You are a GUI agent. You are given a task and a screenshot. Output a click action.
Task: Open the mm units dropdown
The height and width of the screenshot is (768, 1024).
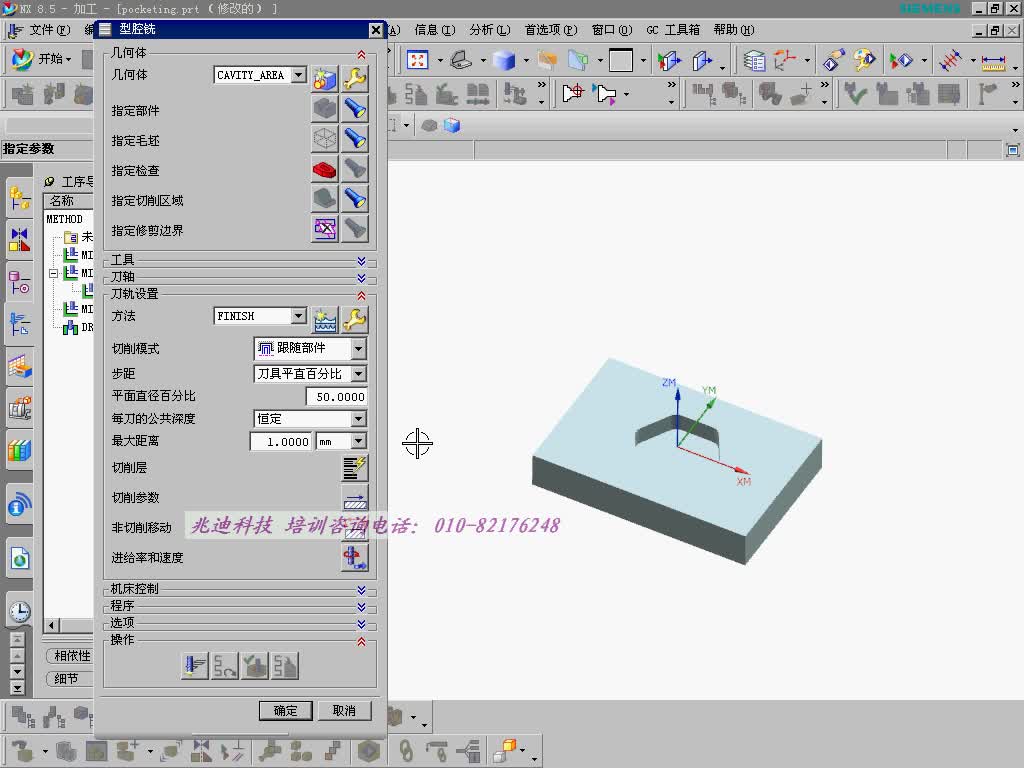[359, 441]
